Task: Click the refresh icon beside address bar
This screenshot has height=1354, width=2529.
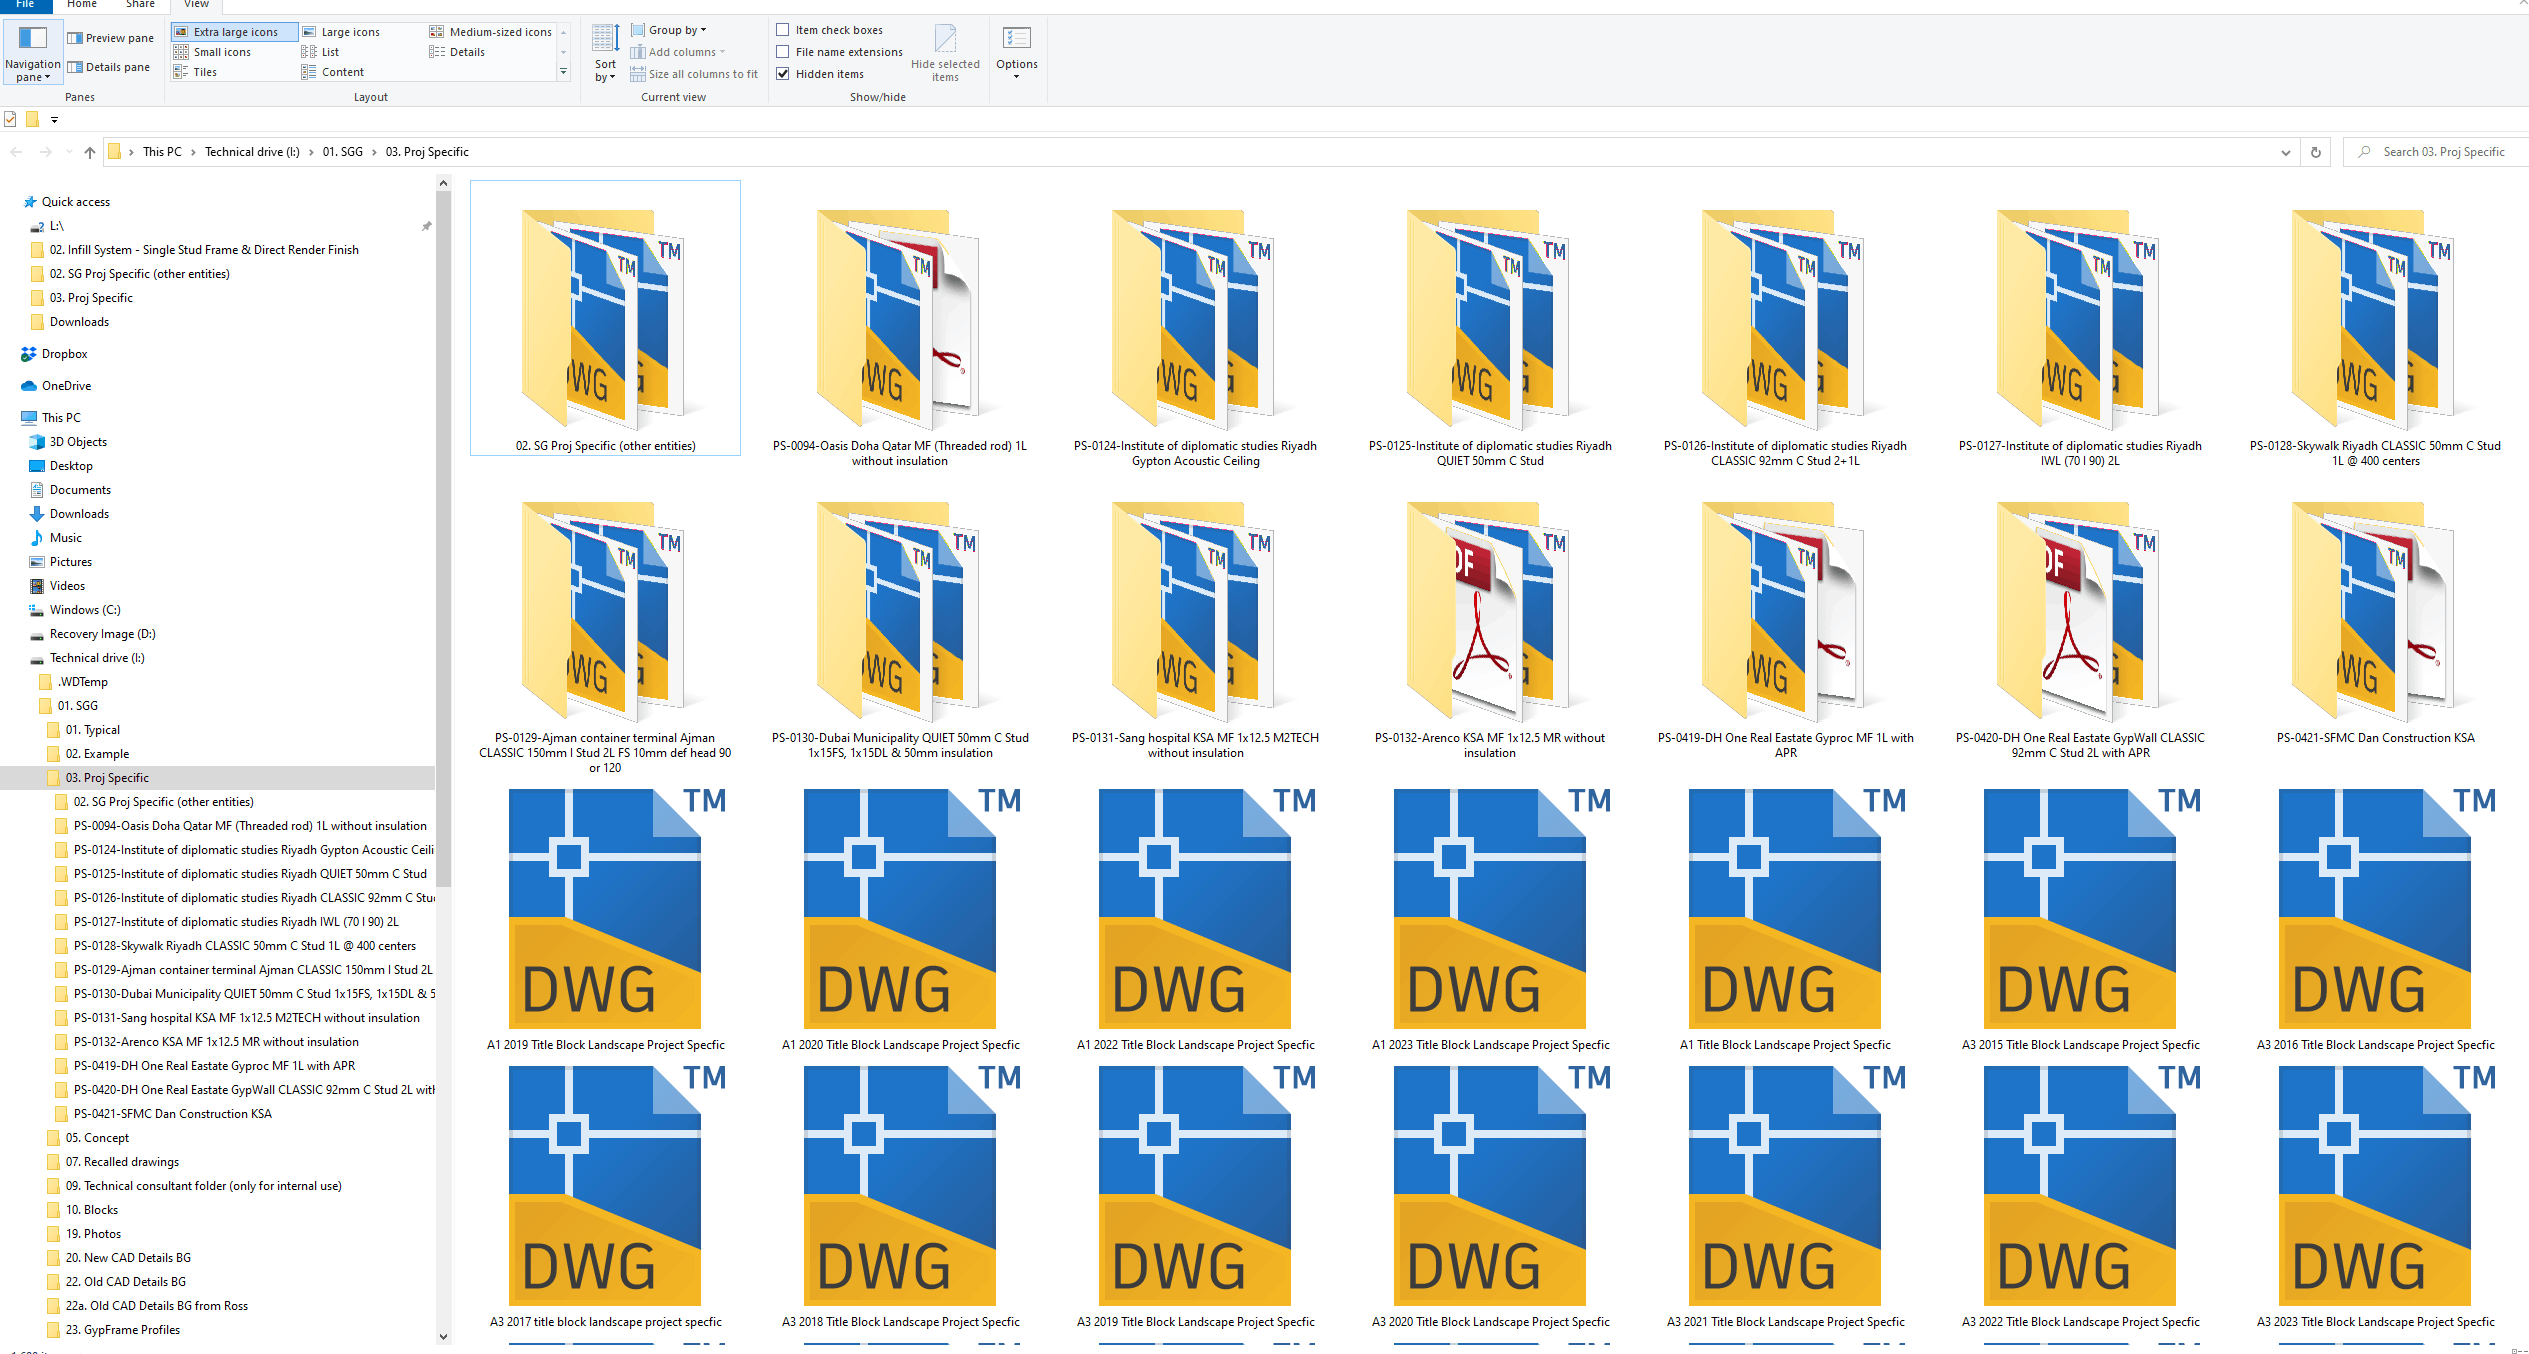Action: [2315, 152]
